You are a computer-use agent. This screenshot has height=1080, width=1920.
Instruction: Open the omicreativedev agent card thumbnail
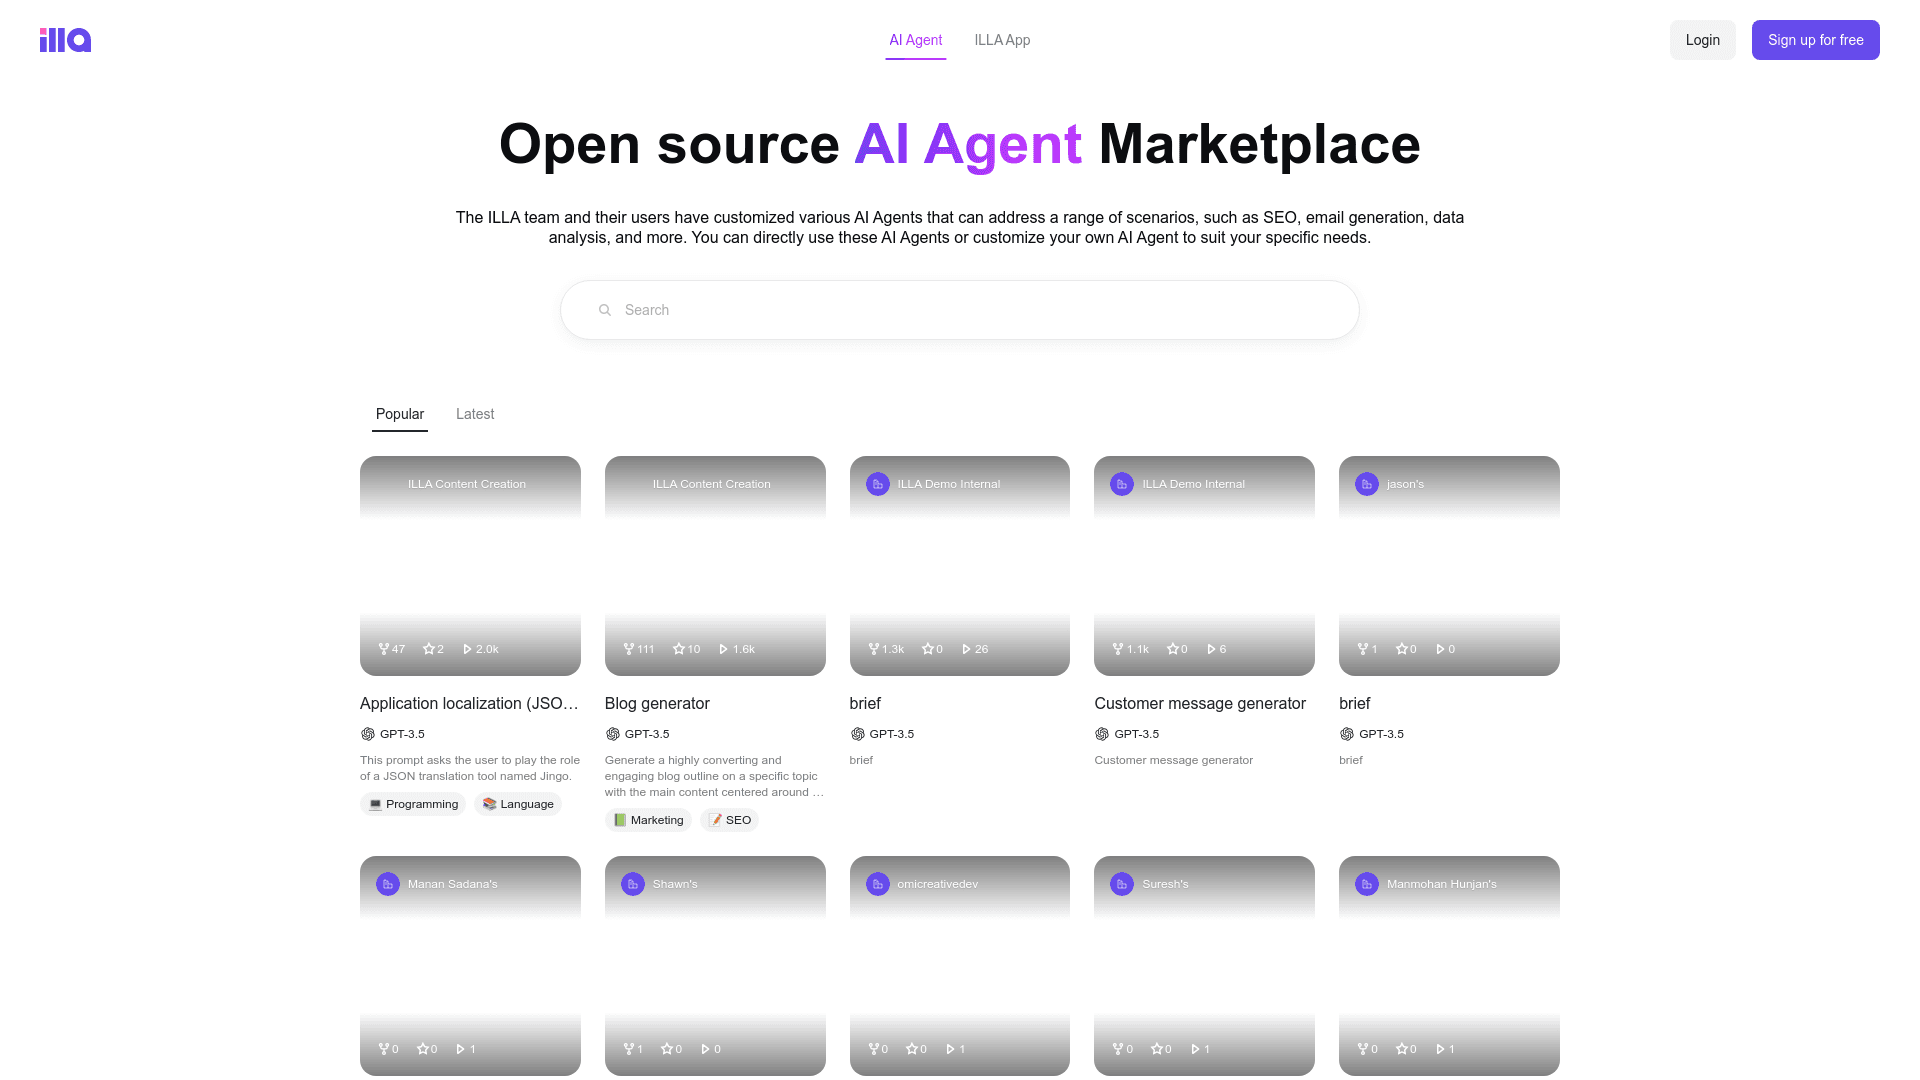pyautogui.click(x=959, y=965)
